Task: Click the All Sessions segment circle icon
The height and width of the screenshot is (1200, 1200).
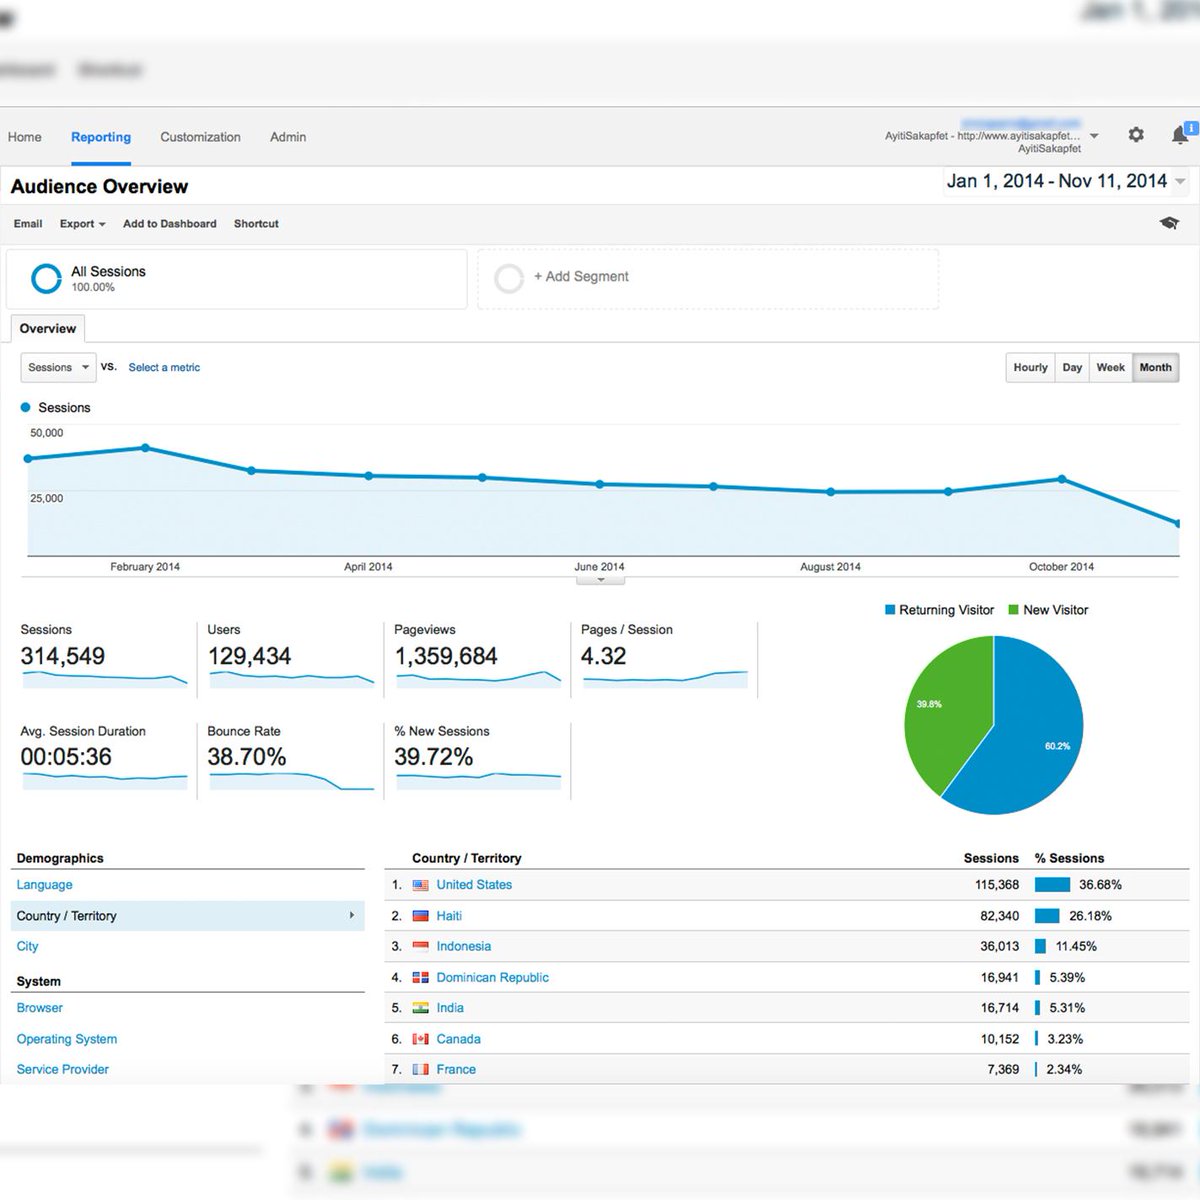Action: pyautogui.click(x=46, y=278)
